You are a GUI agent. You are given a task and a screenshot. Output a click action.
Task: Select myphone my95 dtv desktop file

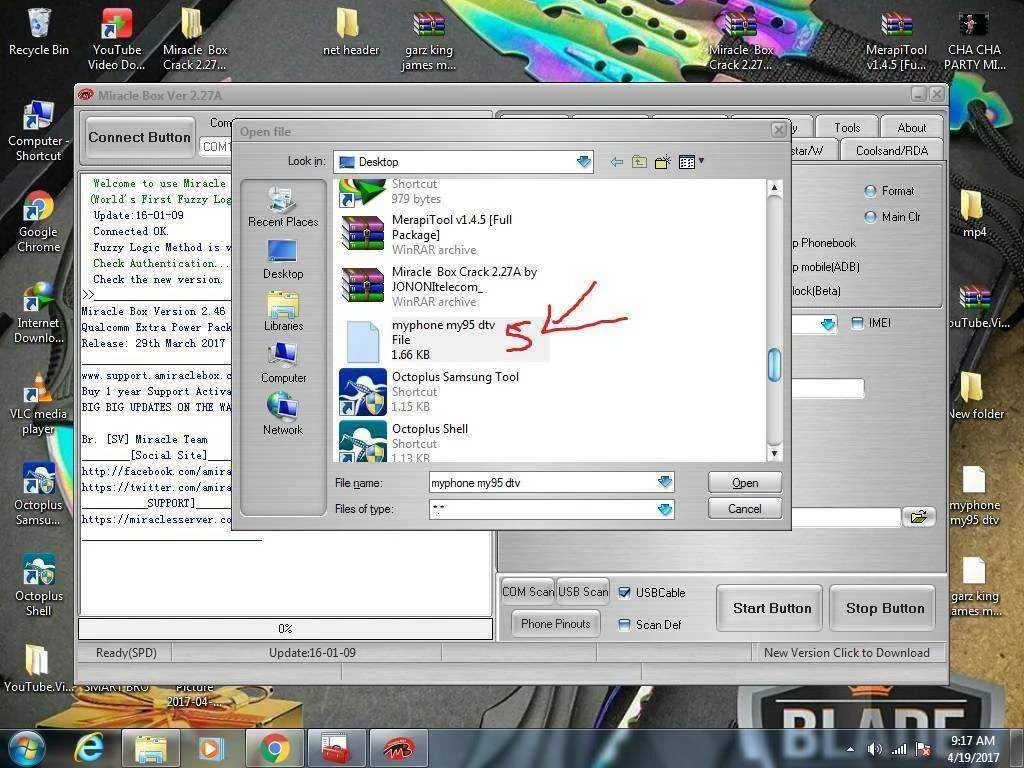click(974, 495)
